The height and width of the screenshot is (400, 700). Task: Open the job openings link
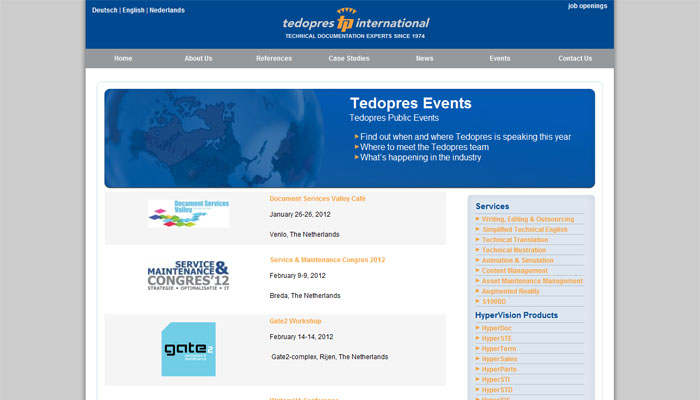click(587, 6)
